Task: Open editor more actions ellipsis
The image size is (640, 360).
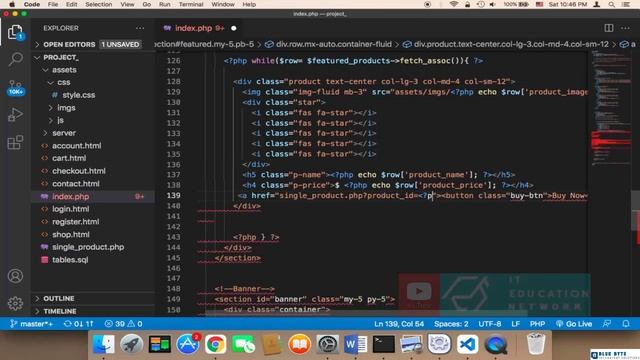Action: point(625,28)
